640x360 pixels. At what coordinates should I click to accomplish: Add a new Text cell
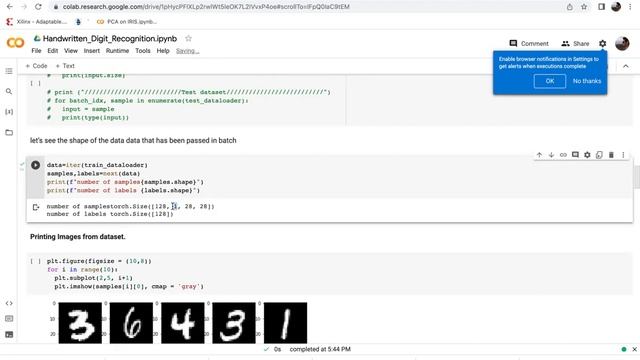tap(65, 66)
